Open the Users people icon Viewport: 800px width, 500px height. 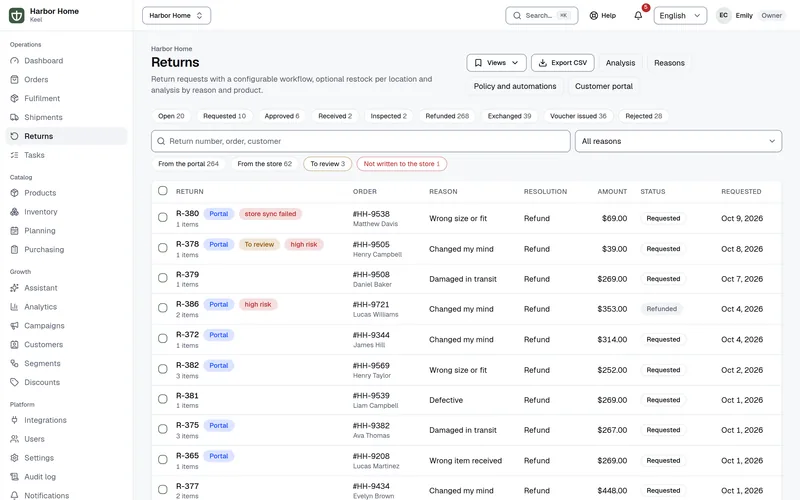pyautogui.click(x=14, y=439)
